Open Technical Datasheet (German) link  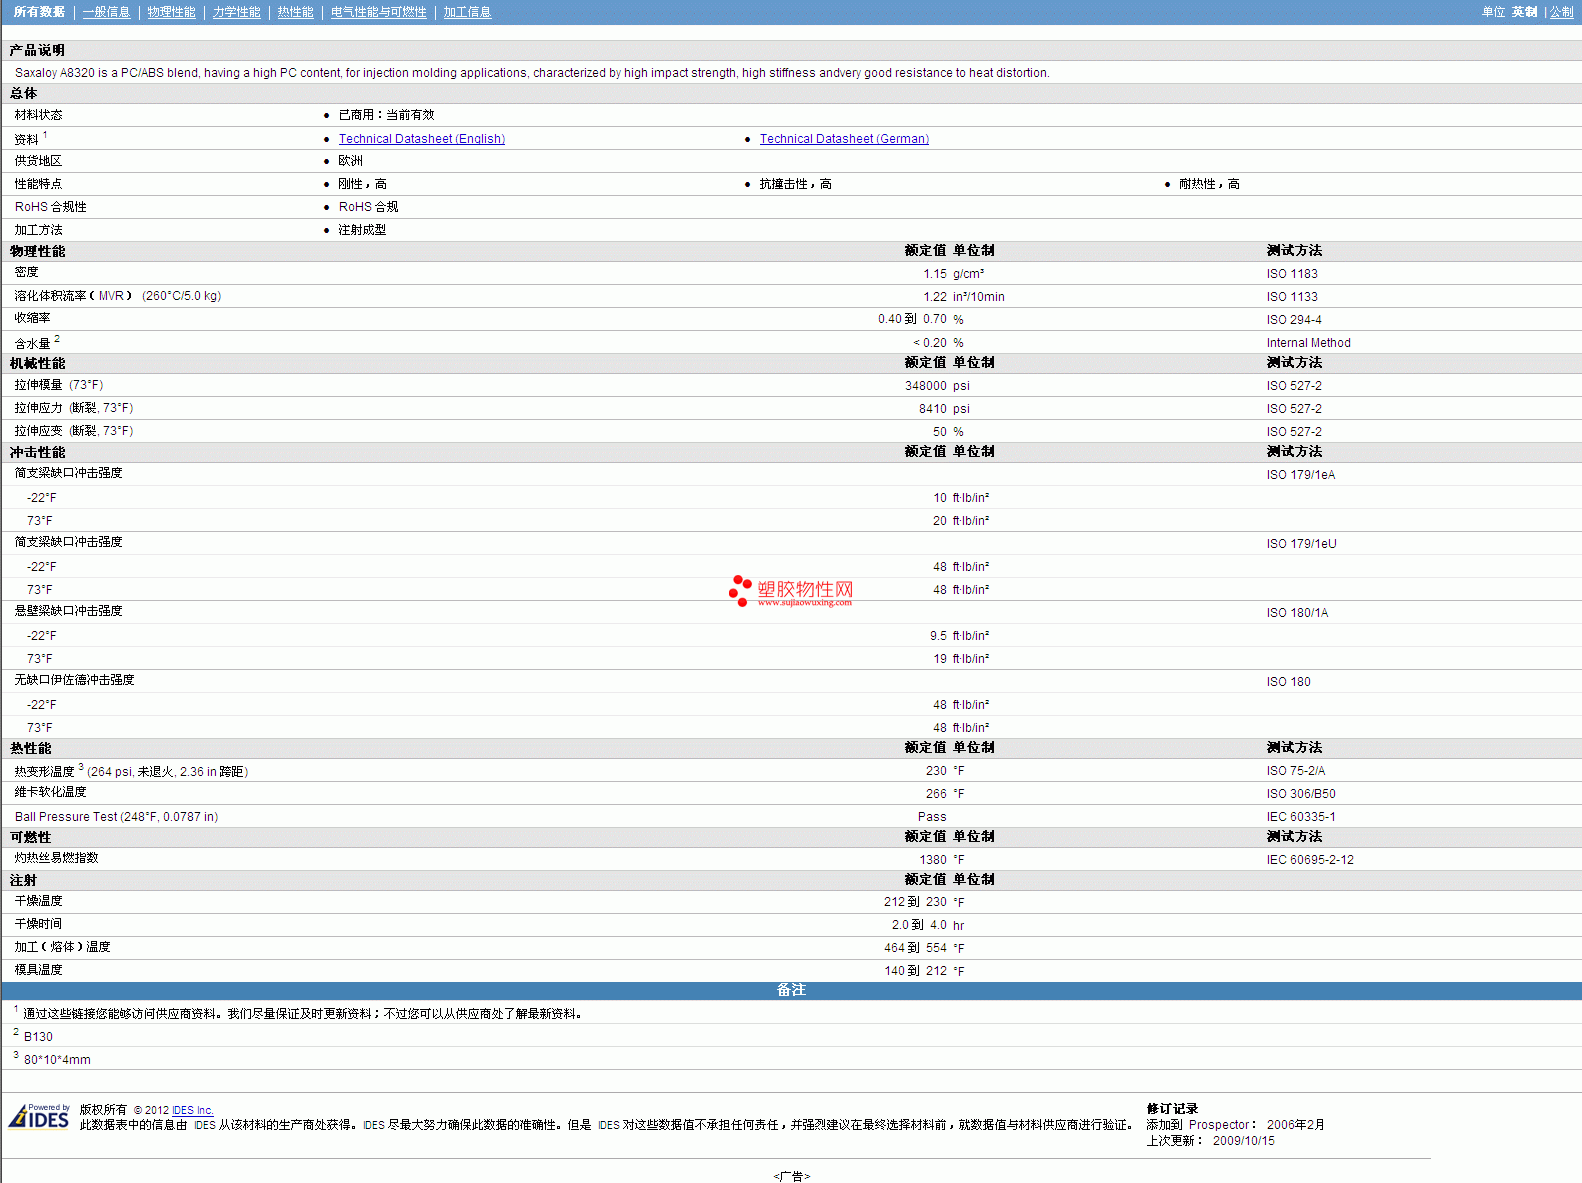pos(844,139)
